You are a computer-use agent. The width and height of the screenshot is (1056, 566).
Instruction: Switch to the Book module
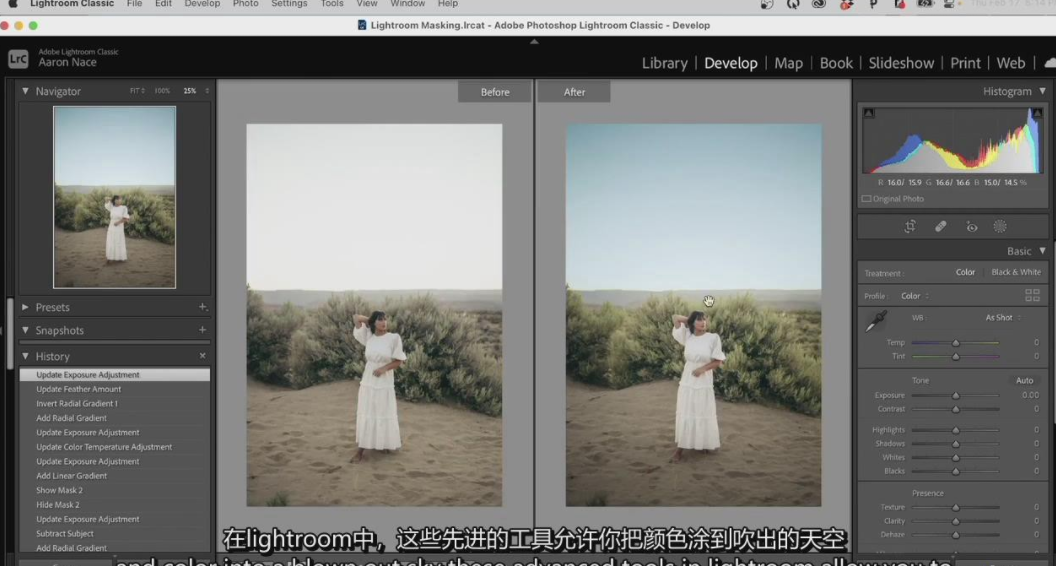[836, 63]
